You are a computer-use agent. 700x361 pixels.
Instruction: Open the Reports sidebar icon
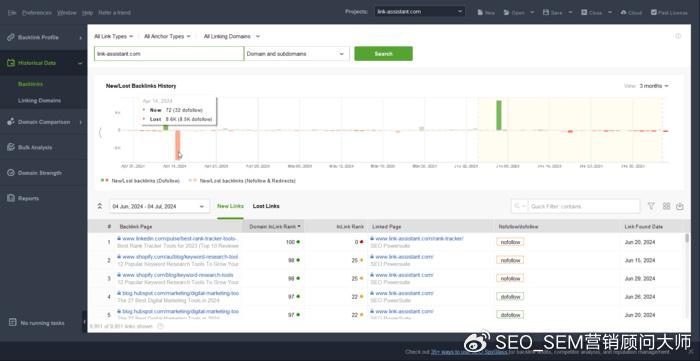11,198
